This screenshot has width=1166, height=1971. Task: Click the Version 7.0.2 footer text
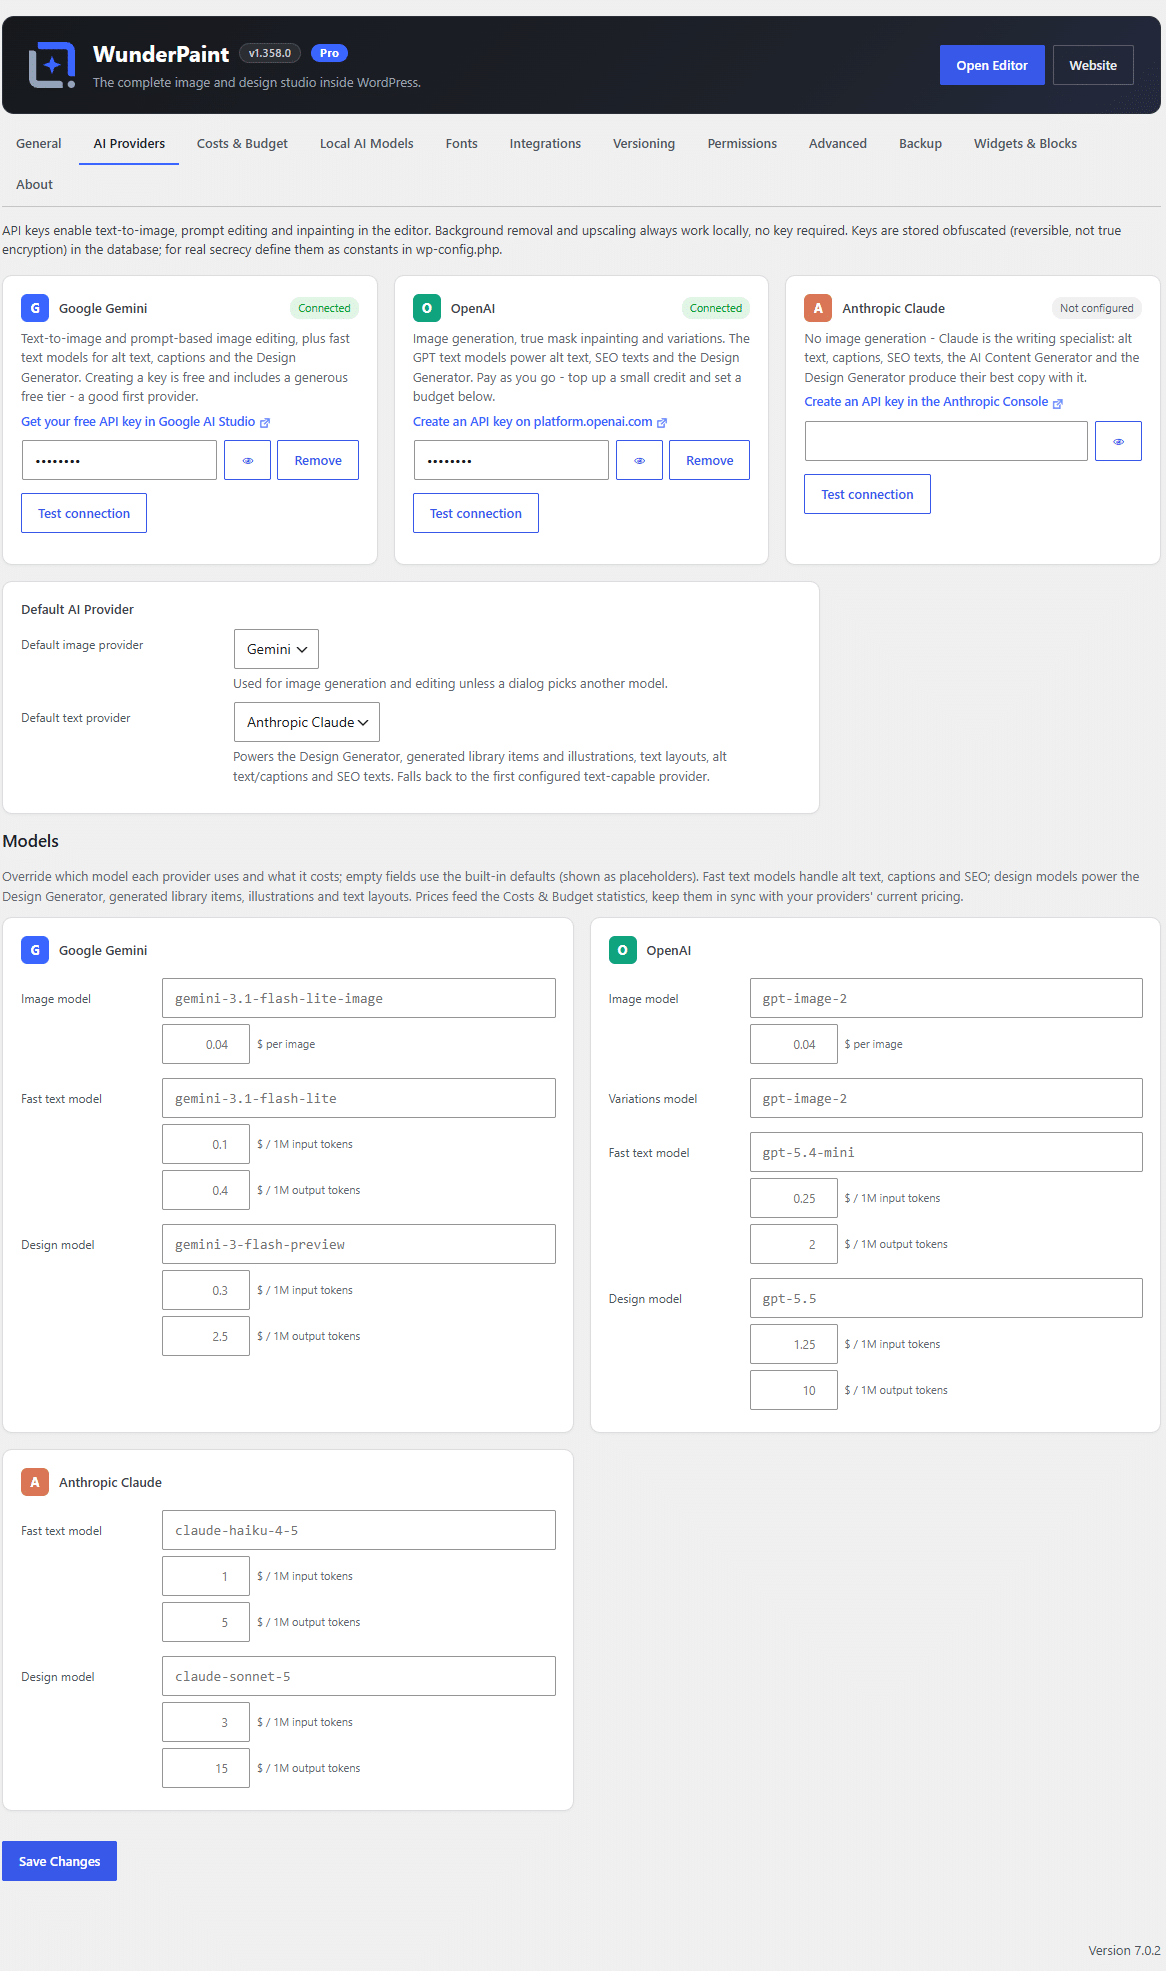[x=1124, y=1950]
